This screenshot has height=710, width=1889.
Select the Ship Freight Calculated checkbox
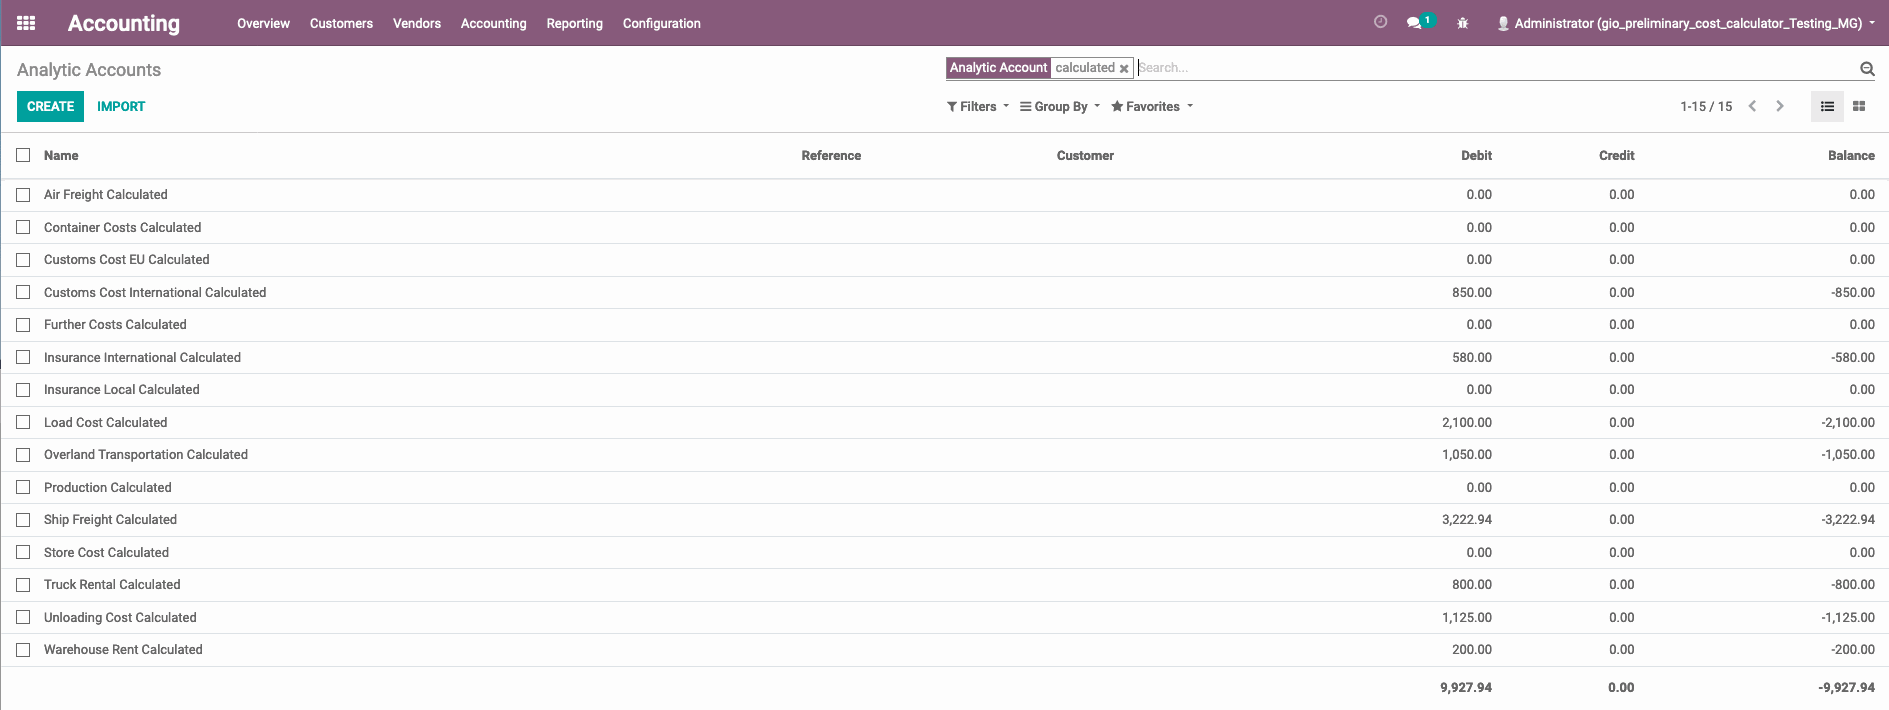coord(23,520)
